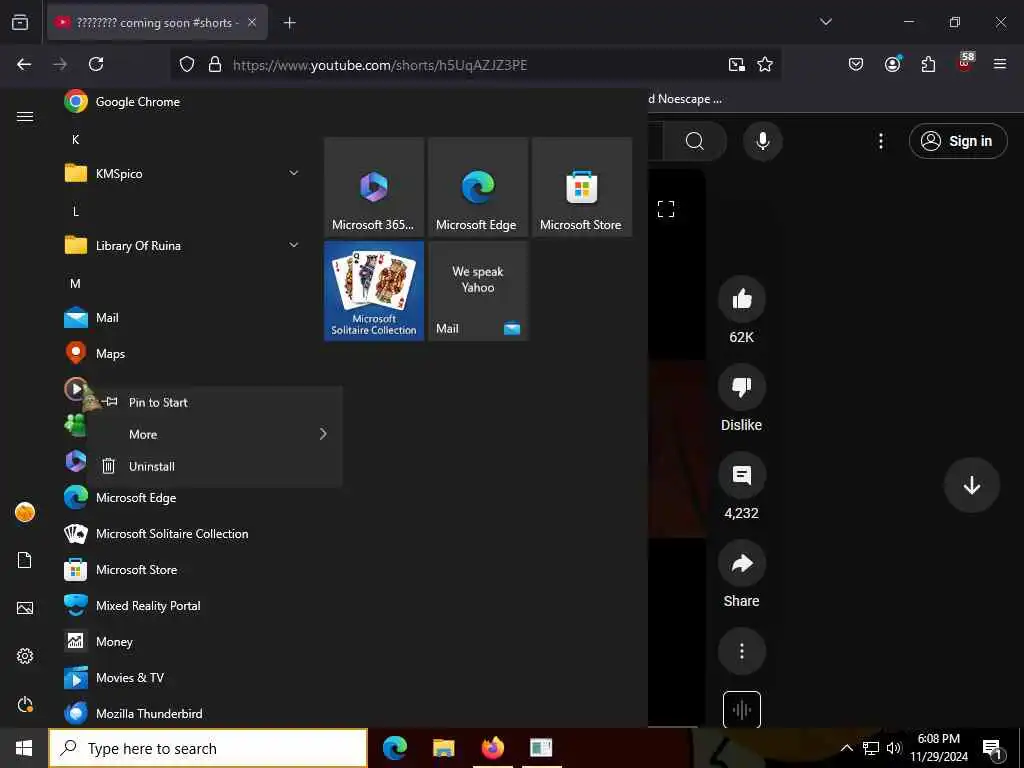This screenshot has width=1024, height=768.
Task: Open the Firefox View icon
Action: pos(20,23)
